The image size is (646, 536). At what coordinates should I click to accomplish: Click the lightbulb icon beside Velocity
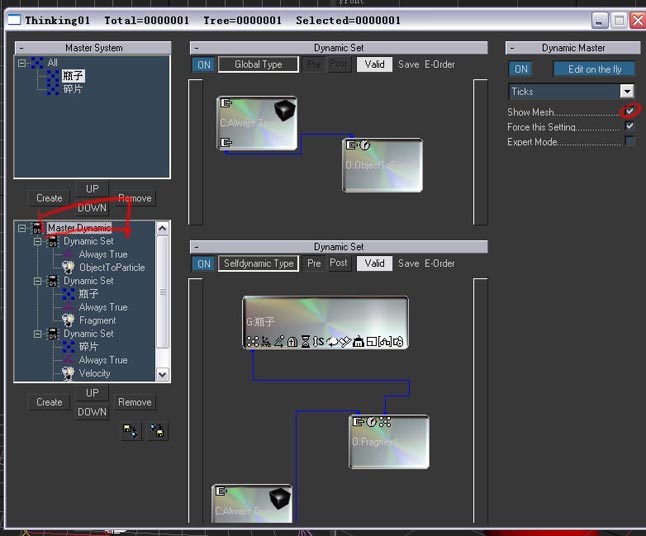click(x=68, y=373)
